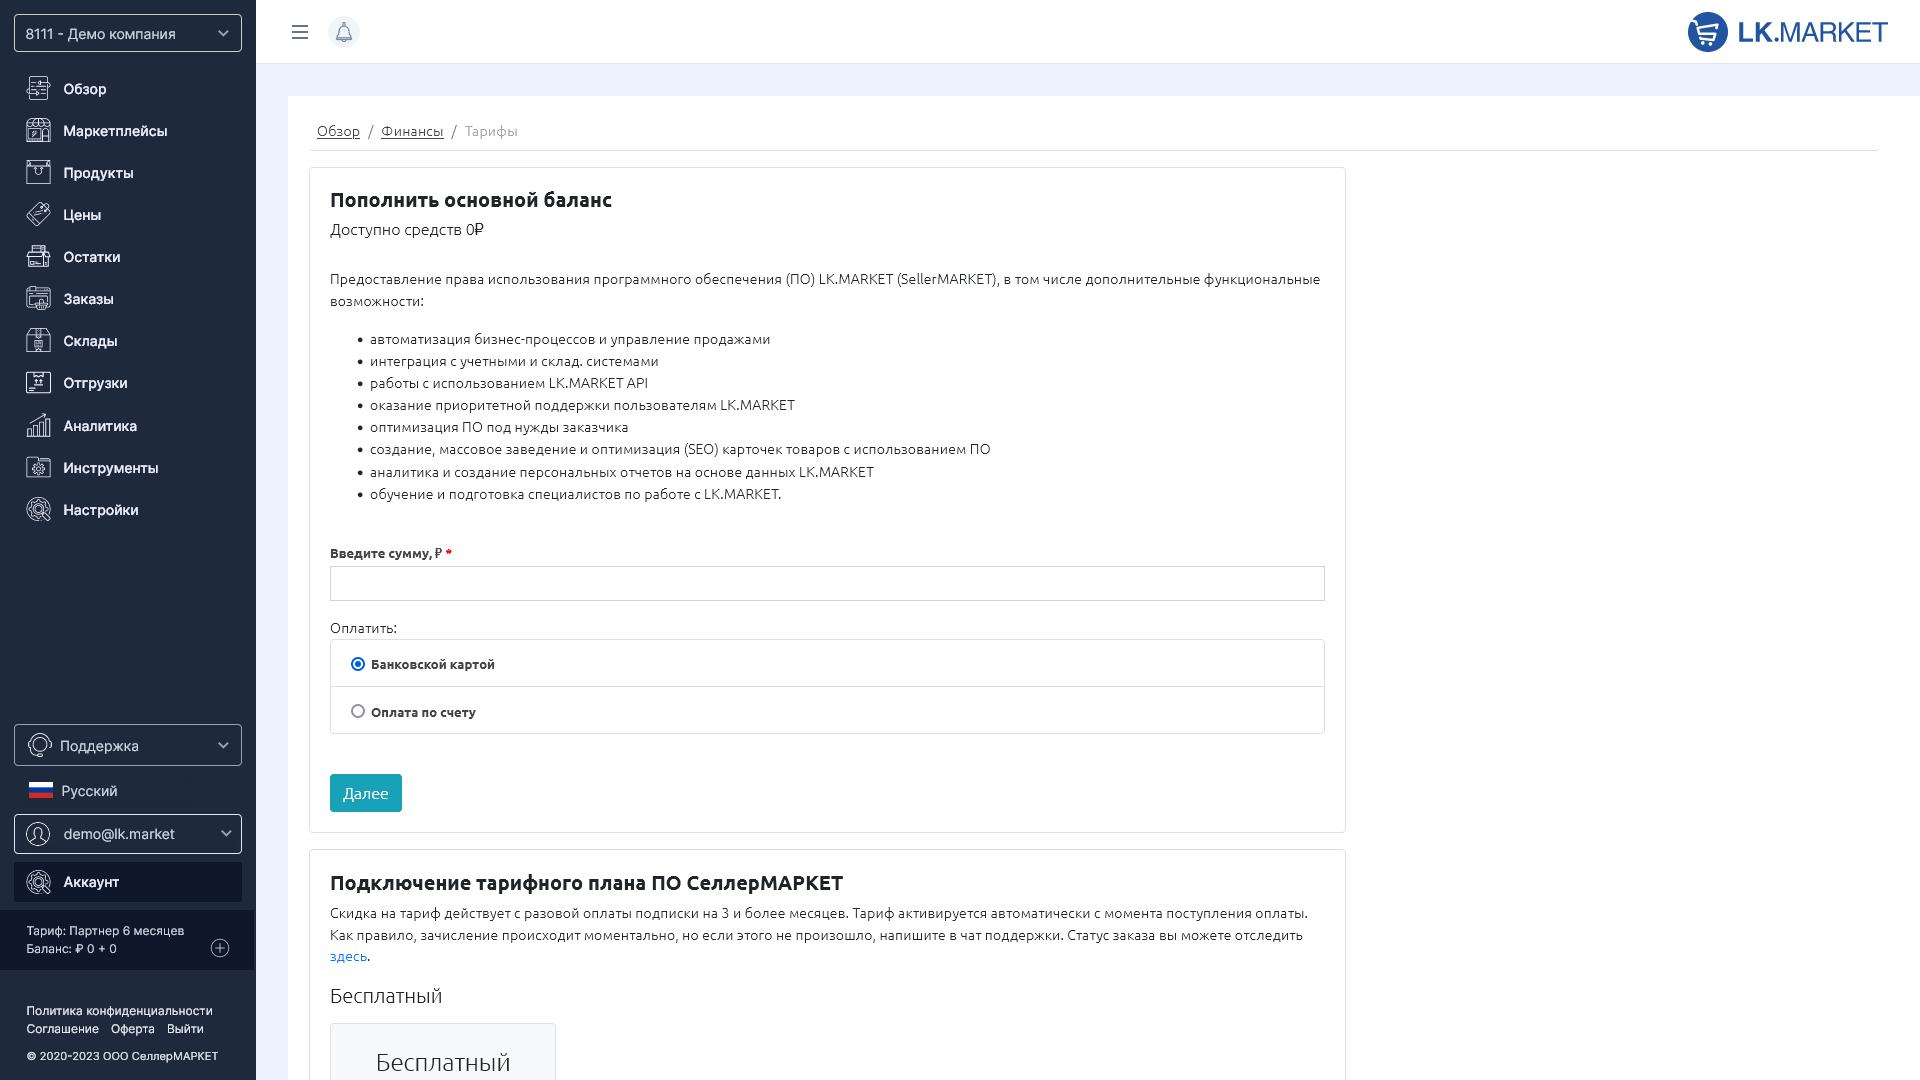Click the plus icon to top up balance
Screen dimensions: 1920x1080
(x=220, y=948)
